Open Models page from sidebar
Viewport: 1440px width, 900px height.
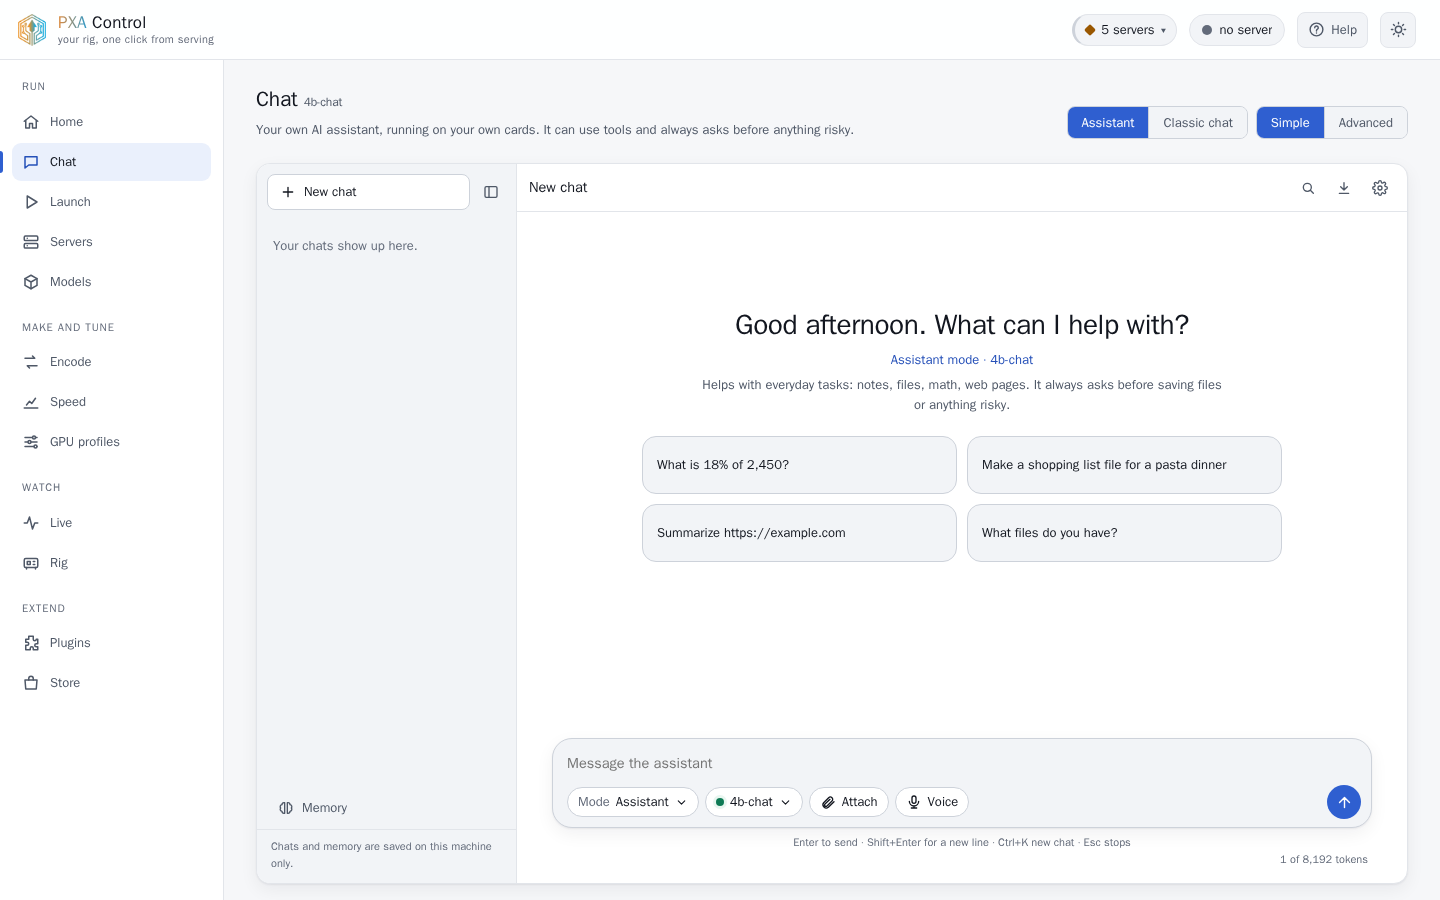coord(111,282)
